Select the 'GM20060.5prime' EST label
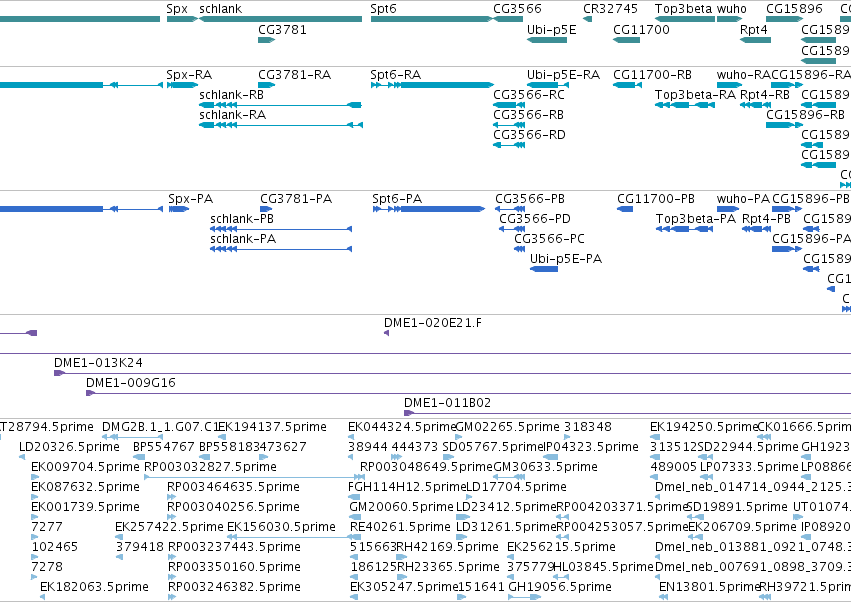 point(401,507)
